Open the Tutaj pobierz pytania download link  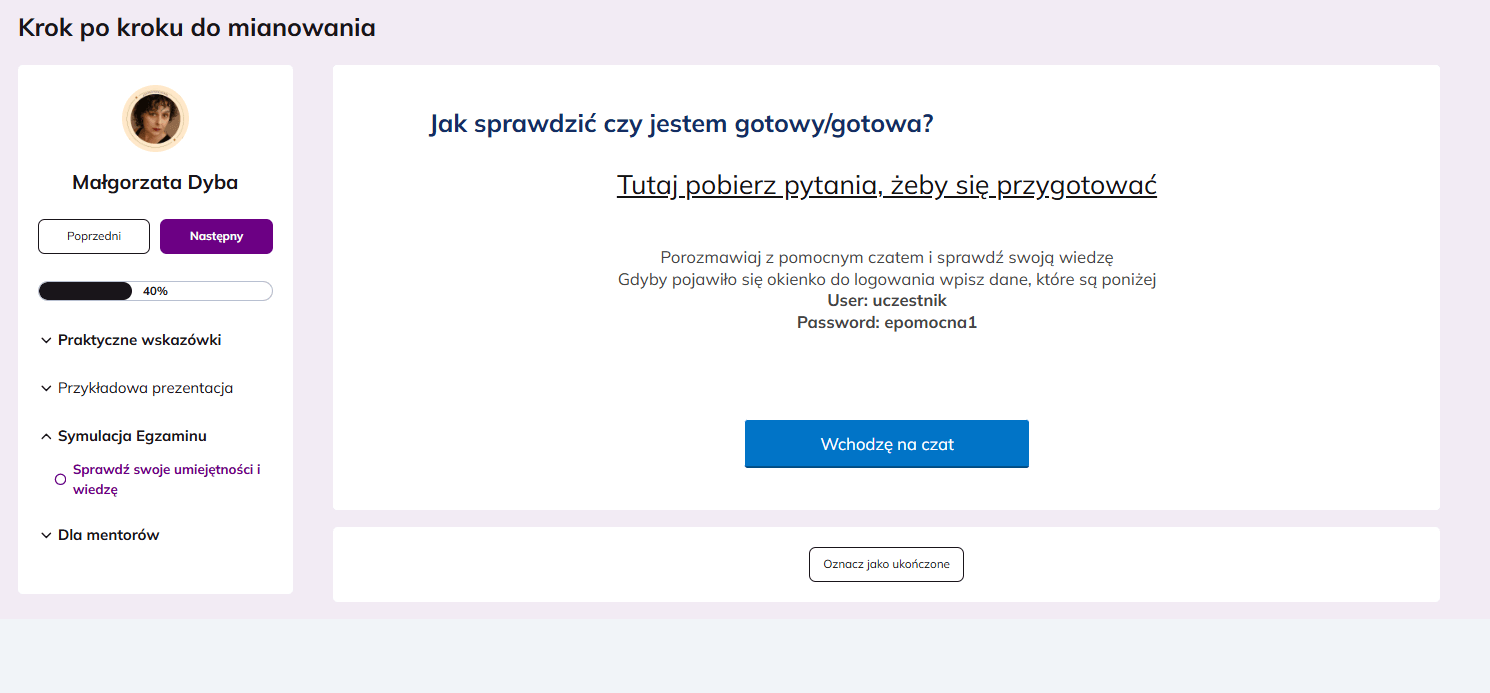point(886,185)
